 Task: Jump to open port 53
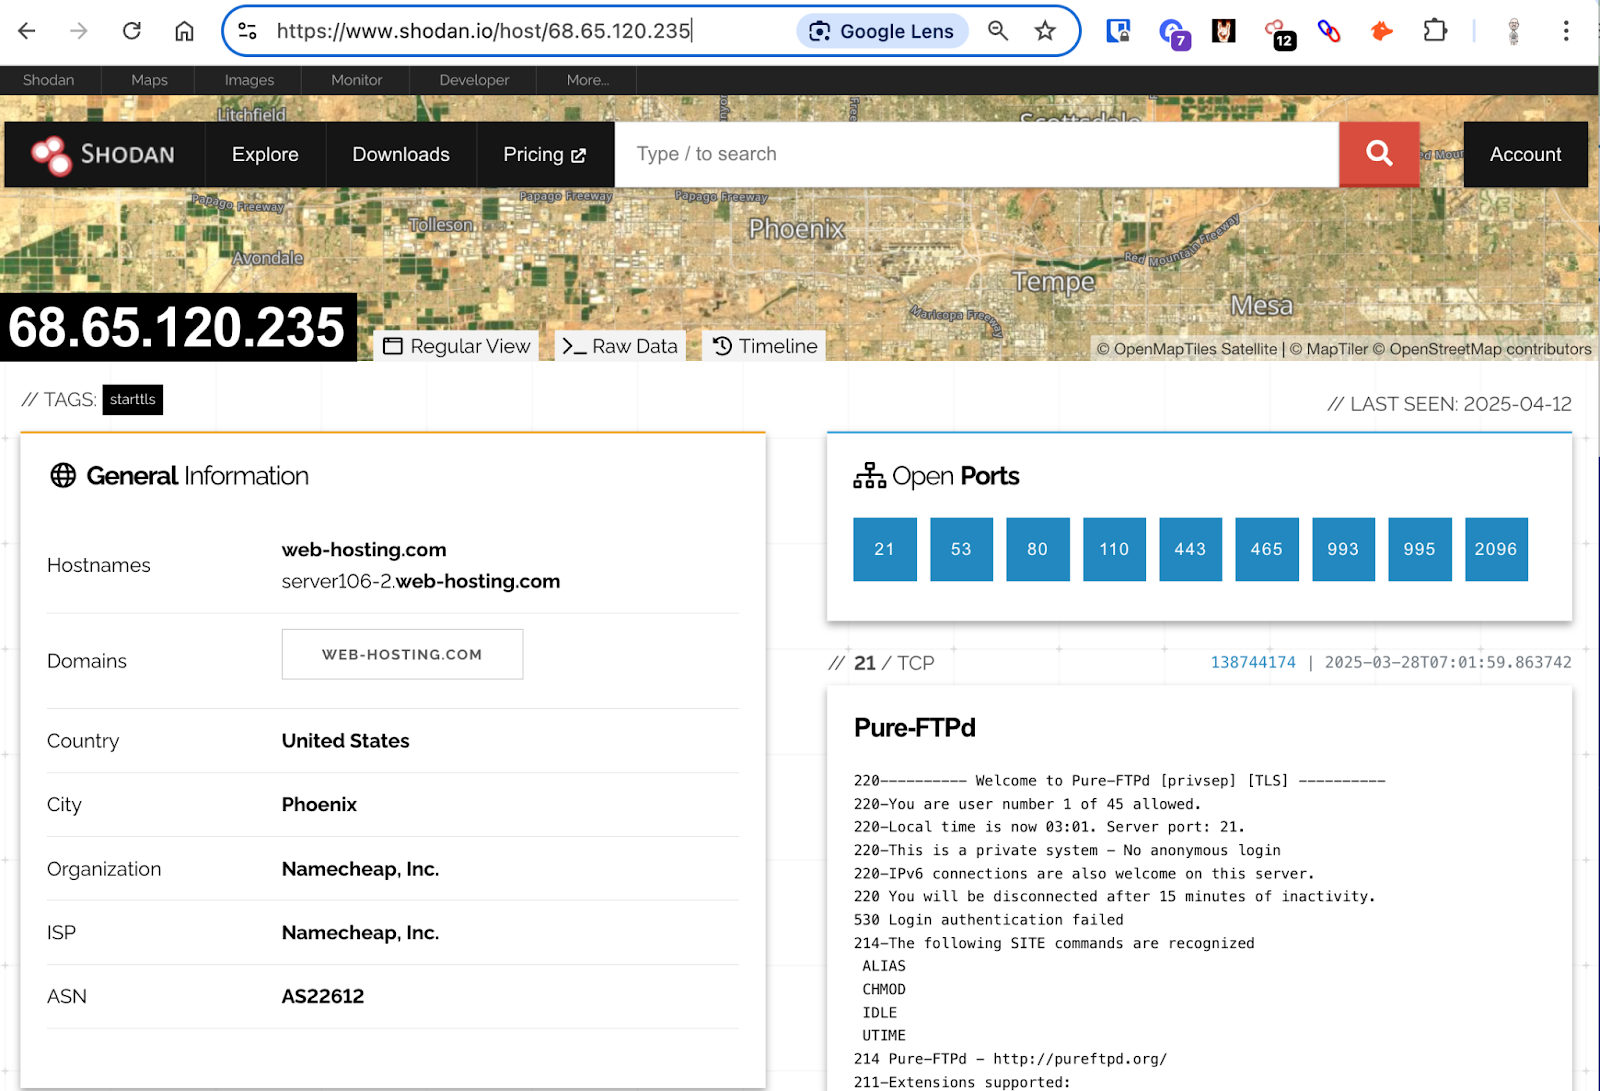pyautogui.click(x=961, y=549)
